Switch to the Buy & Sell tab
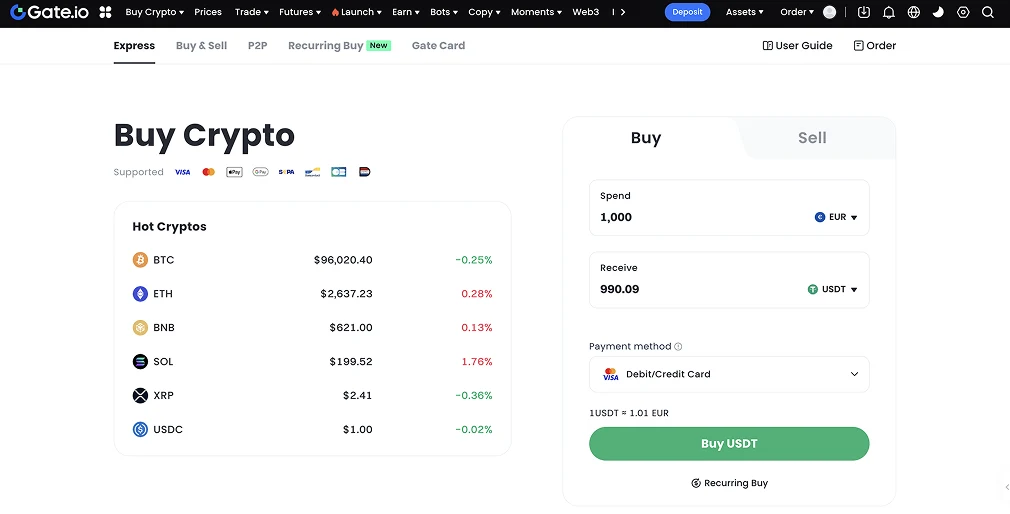Screen dimensions: 1010x514 (x=202, y=46)
